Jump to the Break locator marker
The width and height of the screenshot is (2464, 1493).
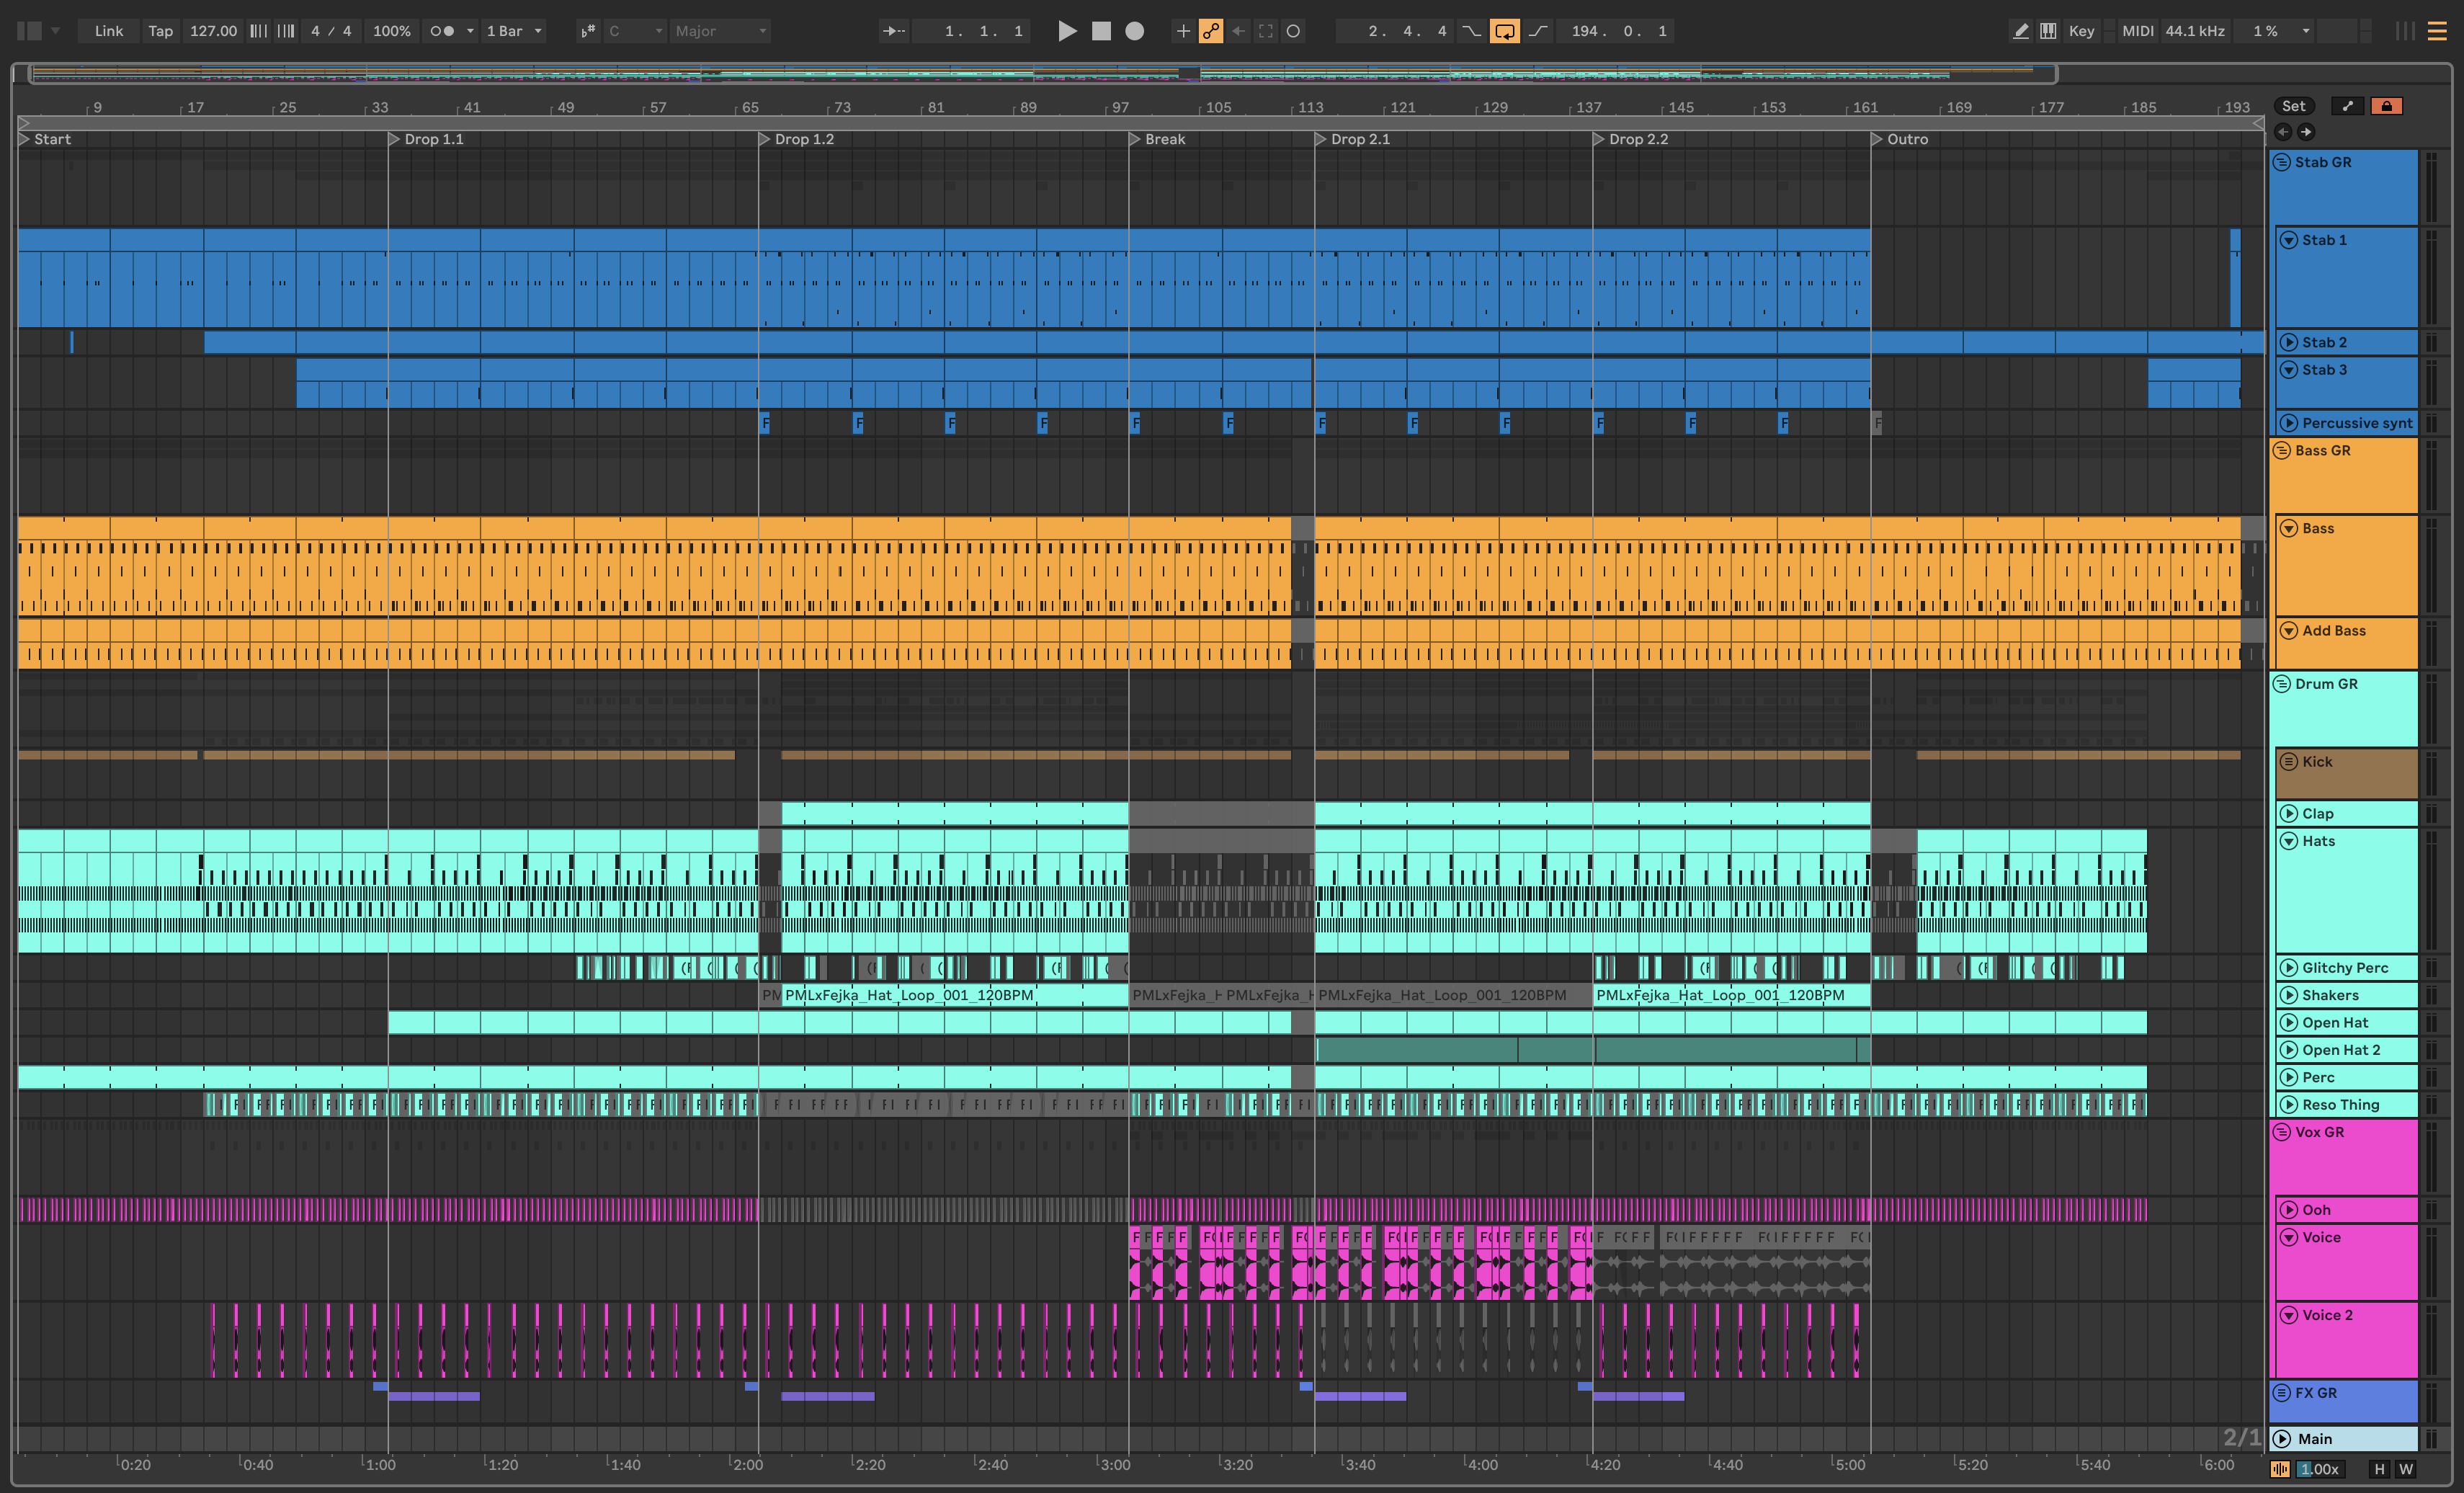point(1135,139)
